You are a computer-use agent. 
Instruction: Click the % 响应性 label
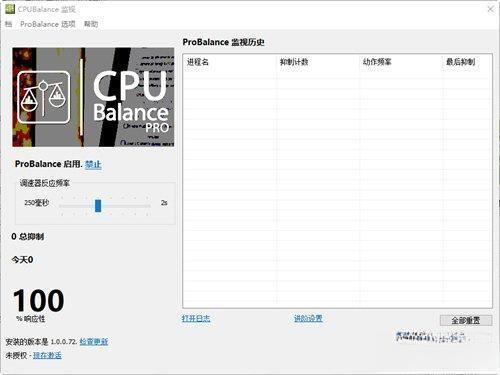(30, 319)
